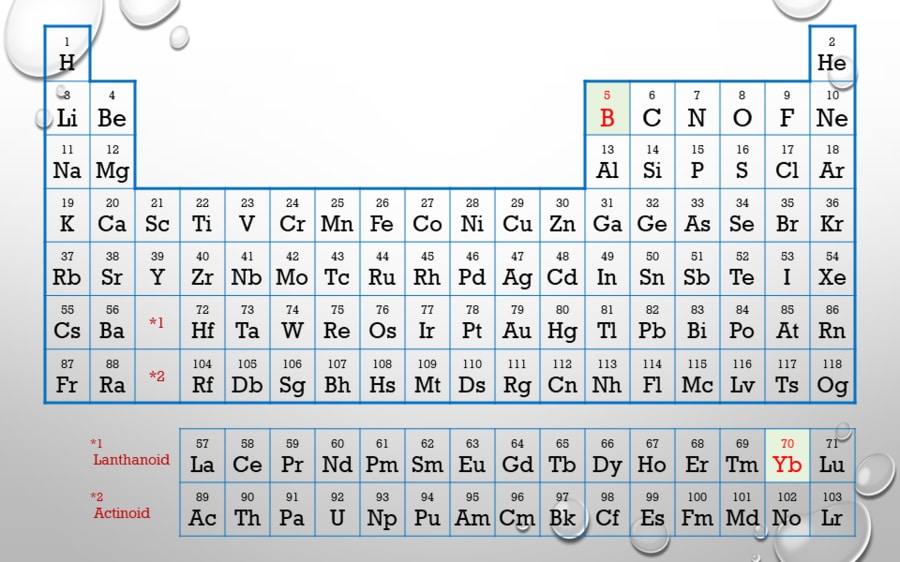Select the Lanthanoid row label
Viewport: 900px width, 562px height.
[x=131, y=460]
